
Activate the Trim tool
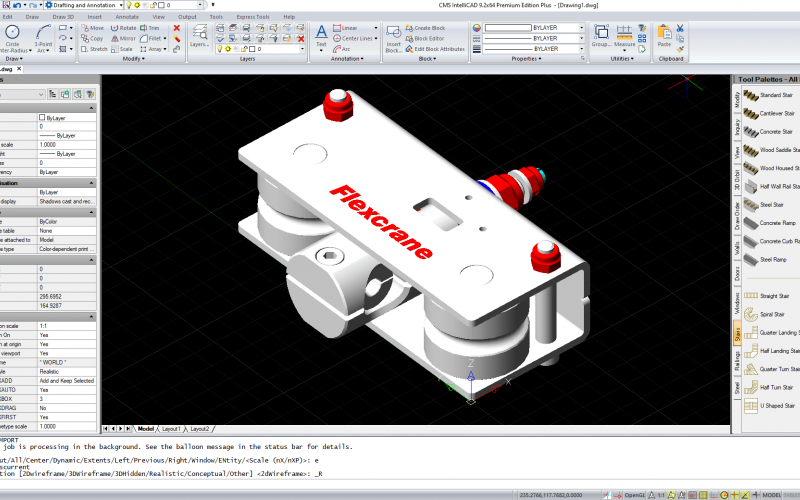tap(150, 28)
